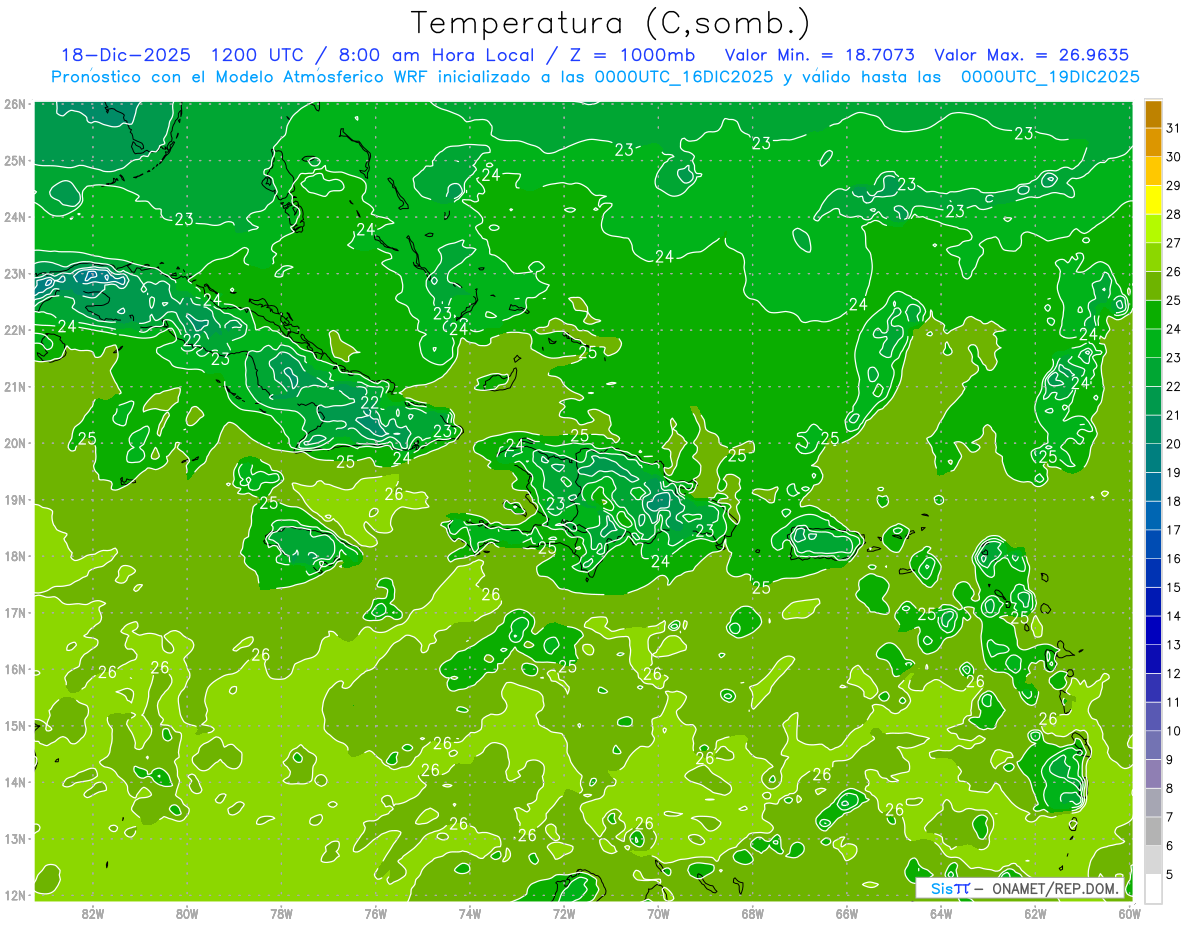Click the 20N latitude axis label
1200x927 pixels.
(15, 443)
